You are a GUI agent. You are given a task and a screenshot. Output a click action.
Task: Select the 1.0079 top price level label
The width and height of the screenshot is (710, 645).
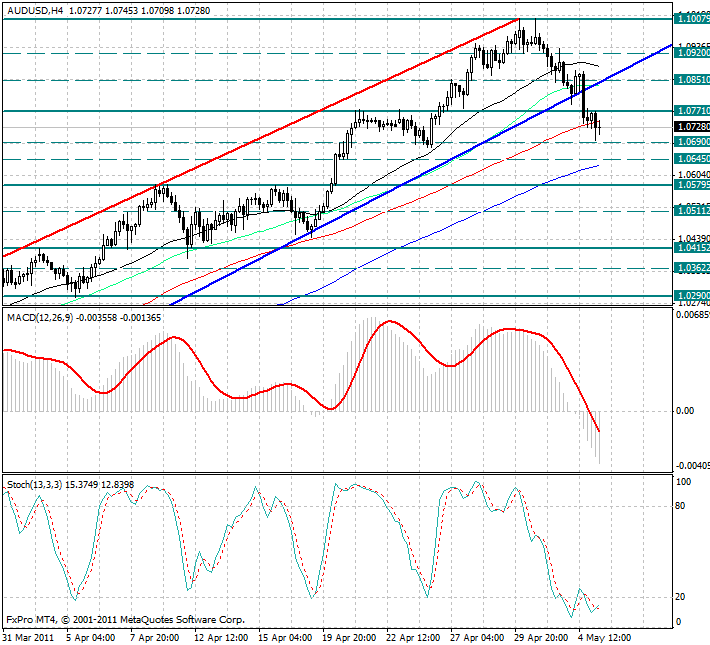692,19
